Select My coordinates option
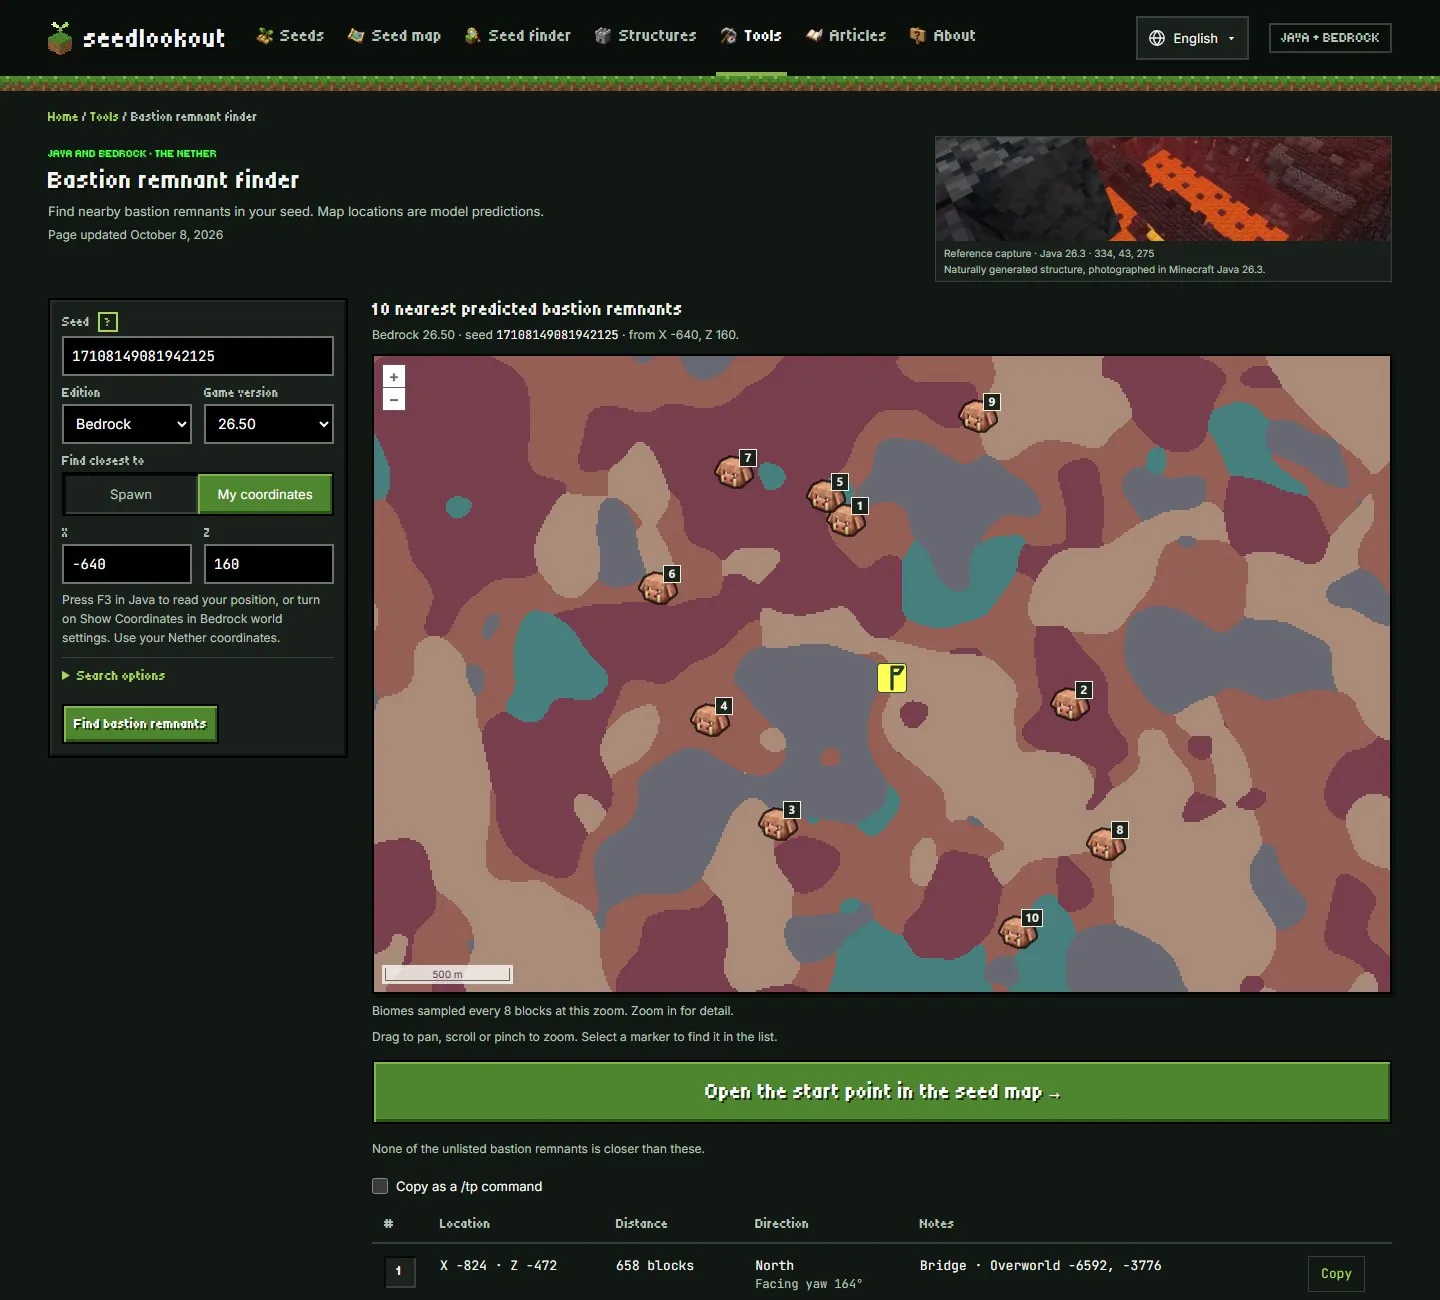This screenshot has height=1300, width=1440. 265,494
